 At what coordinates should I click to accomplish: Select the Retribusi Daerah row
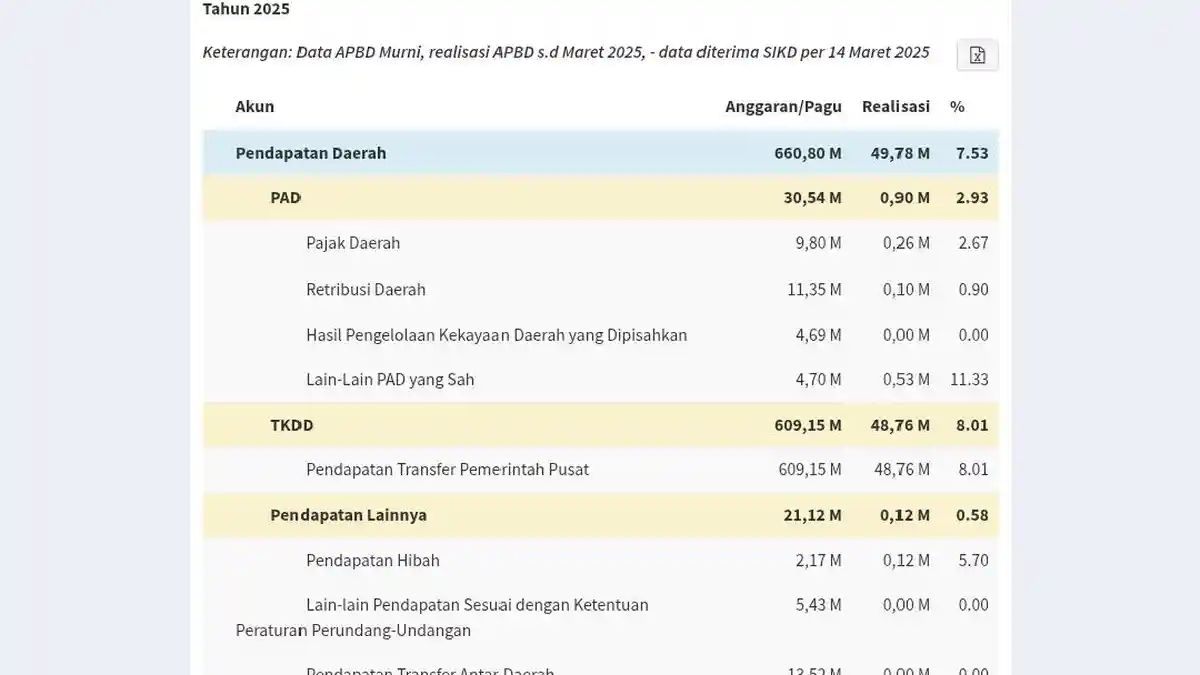600,289
